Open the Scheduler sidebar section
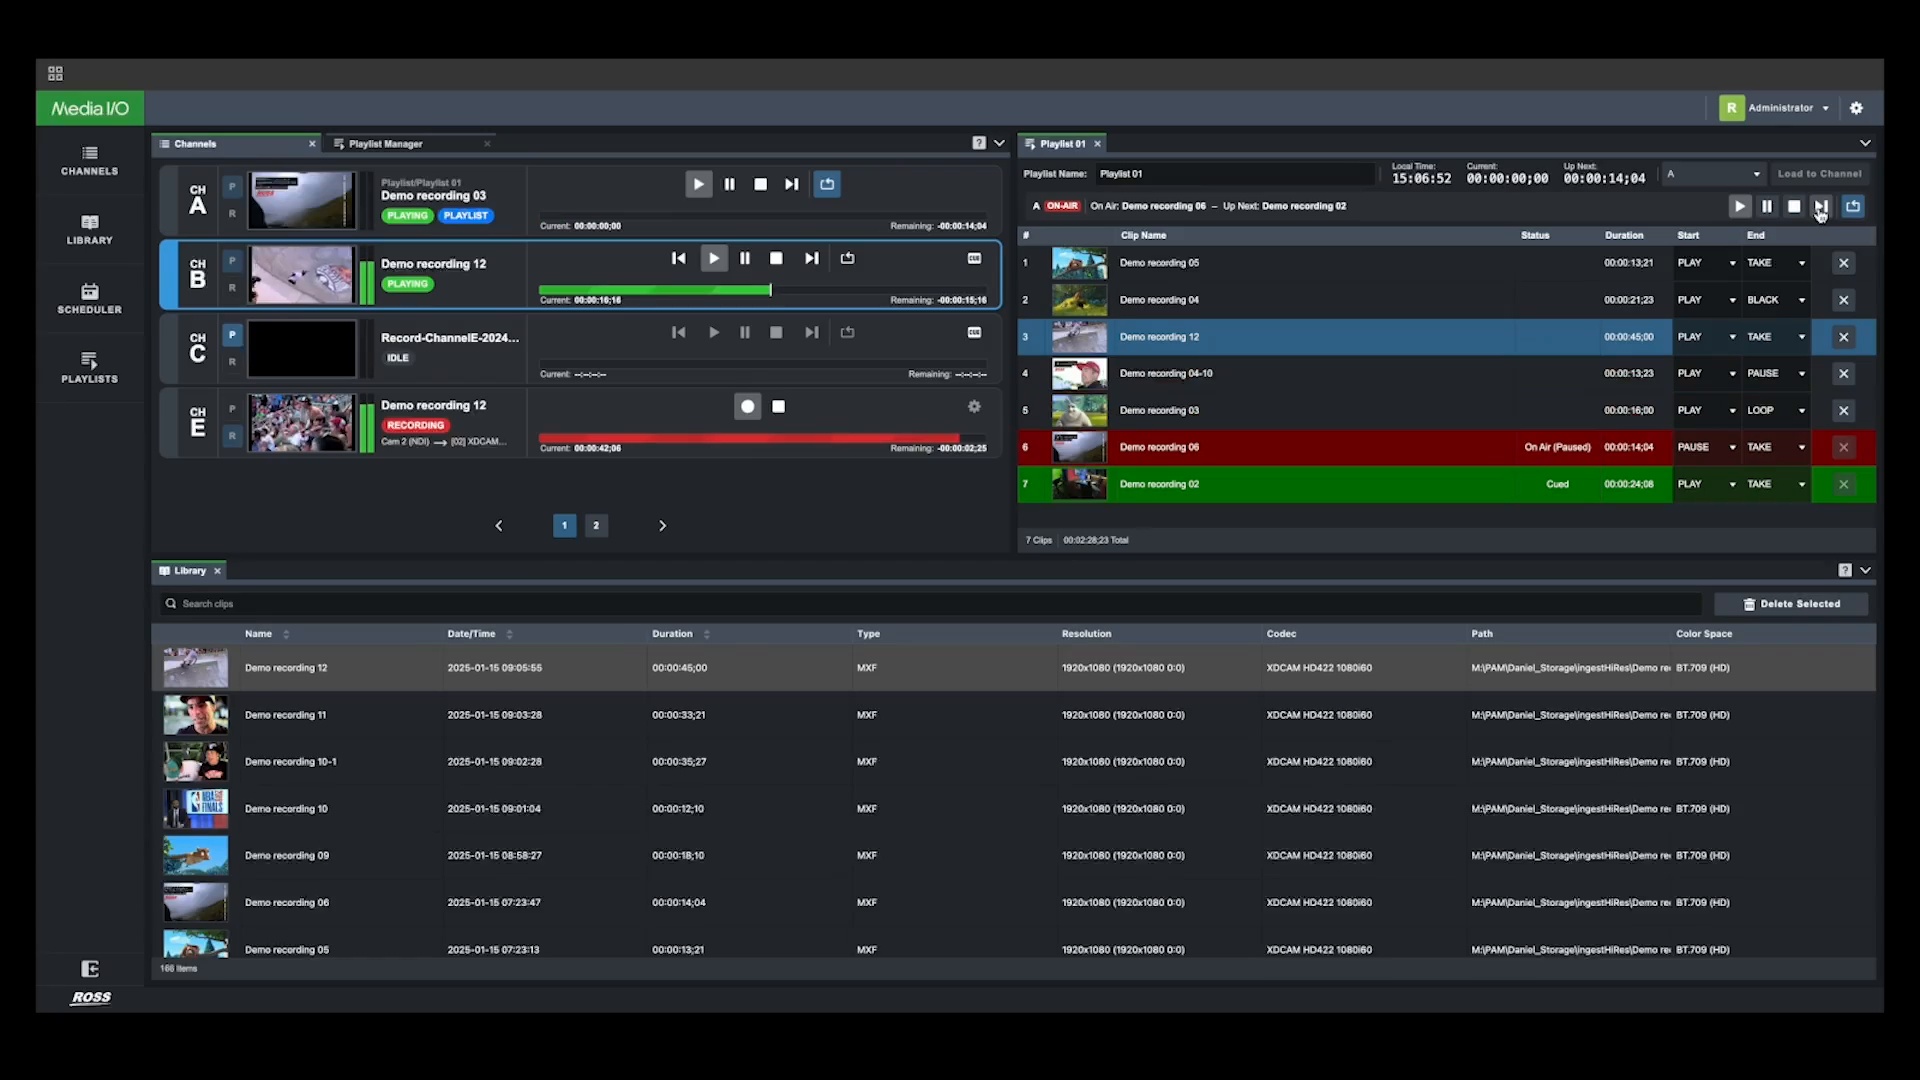 click(x=89, y=298)
